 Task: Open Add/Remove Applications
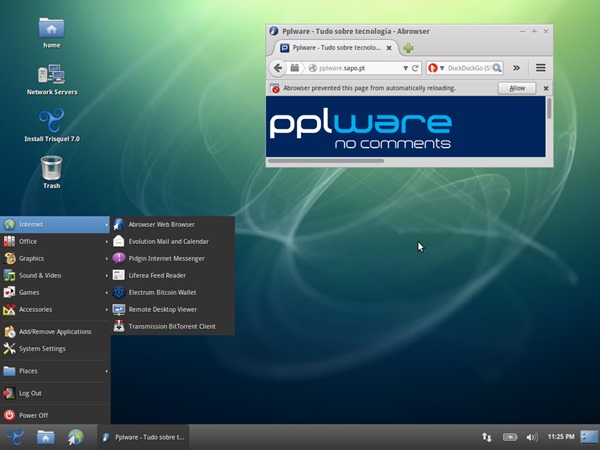click(55, 332)
